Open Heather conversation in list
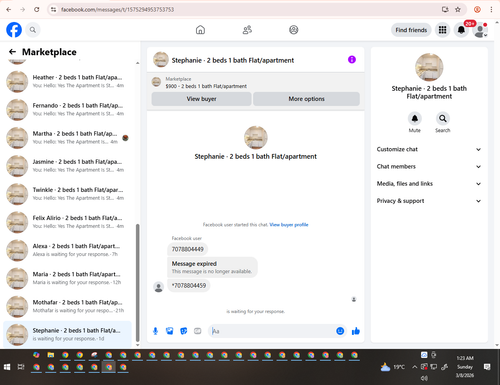This screenshot has height=385, width=500. pos(67,82)
